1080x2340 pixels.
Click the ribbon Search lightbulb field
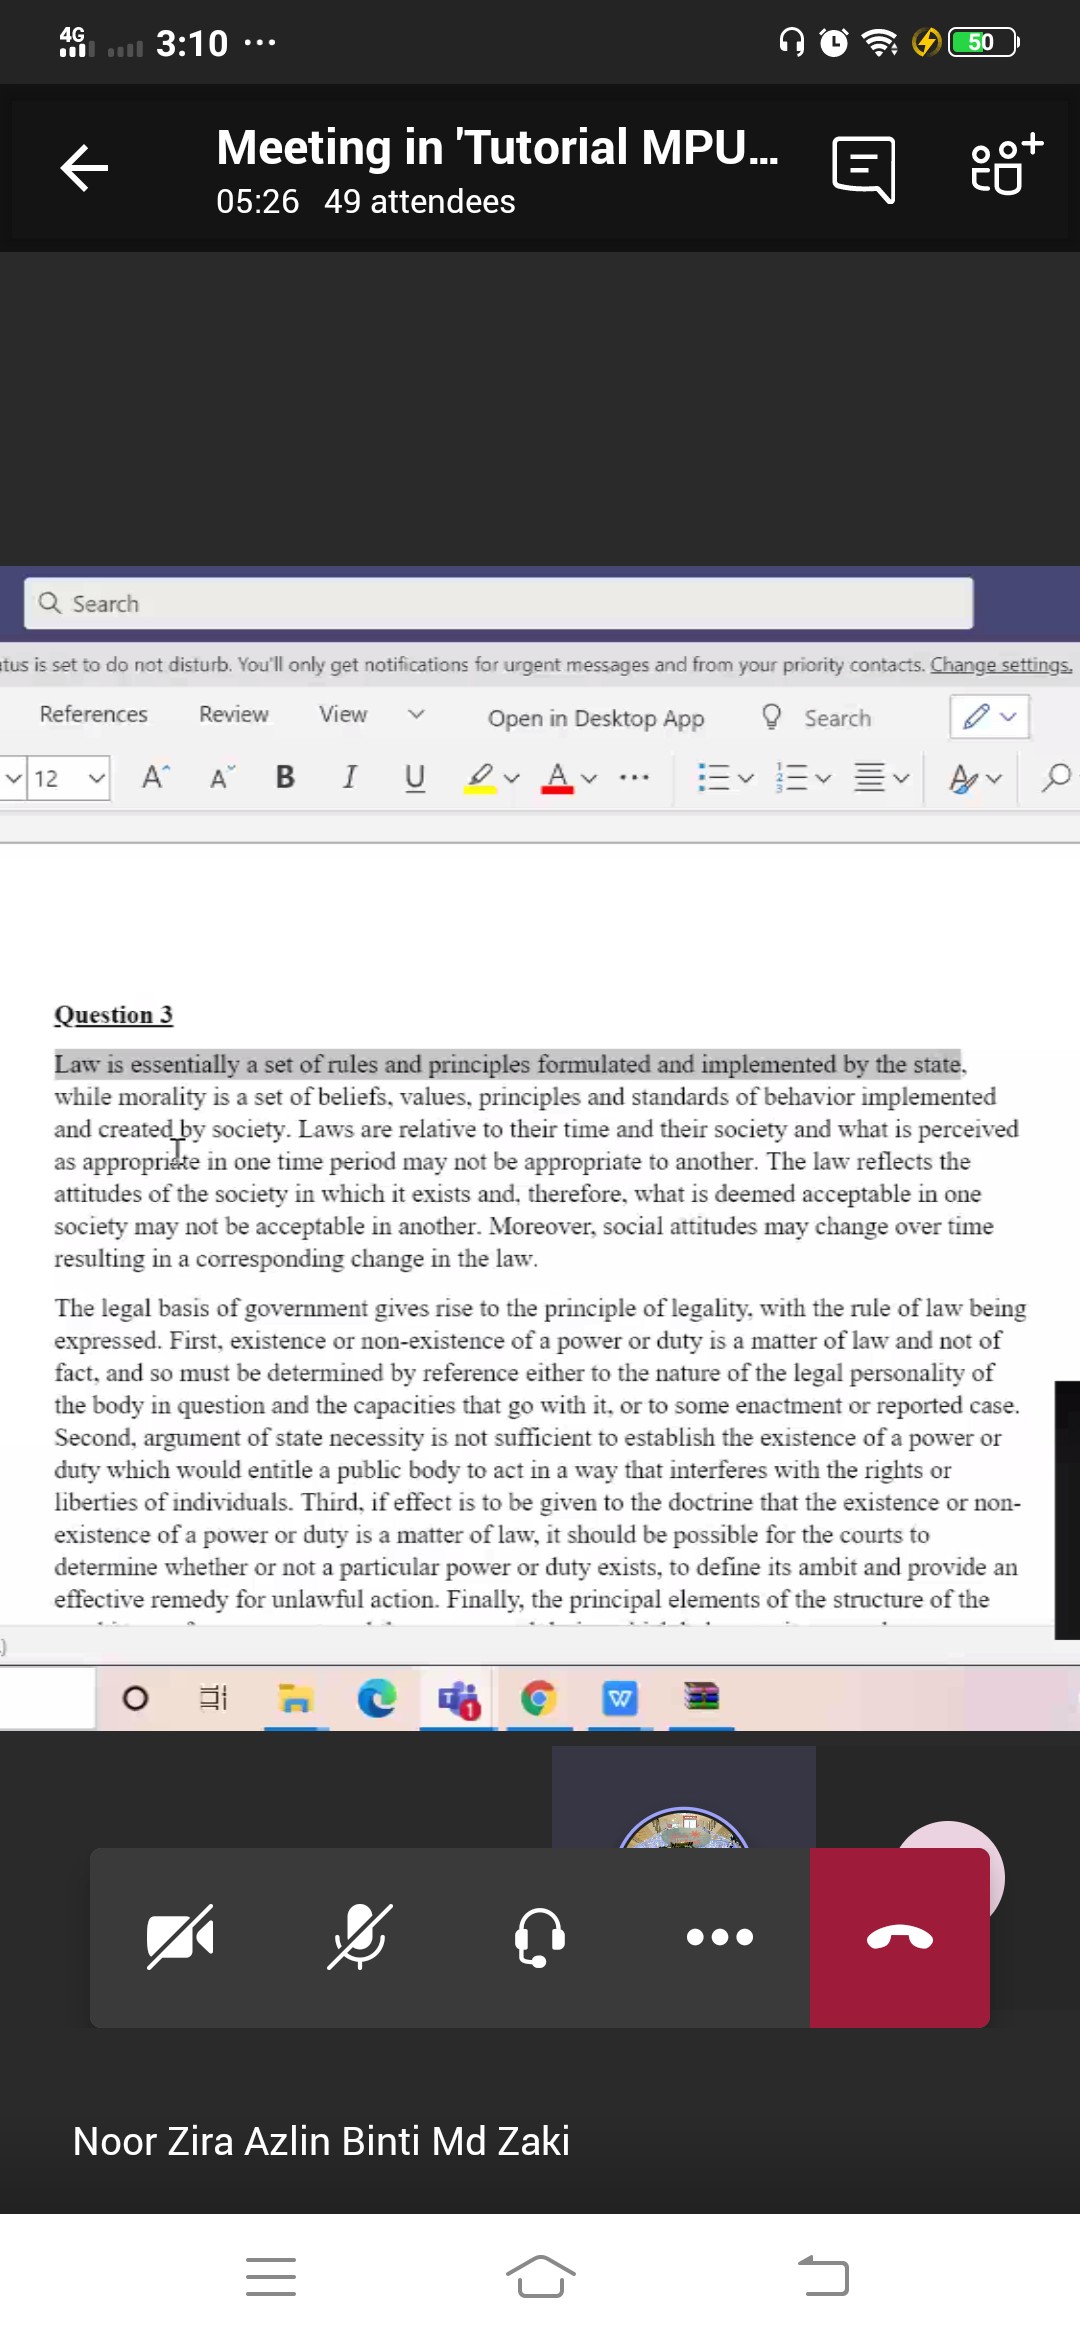816,718
